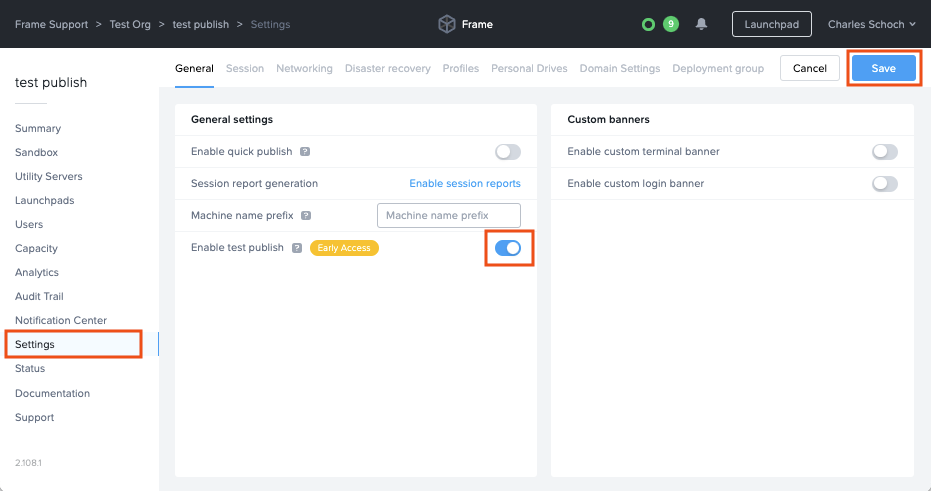
Task: Open Sandbox in the sidebar
Action: pyautogui.click(x=36, y=152)
